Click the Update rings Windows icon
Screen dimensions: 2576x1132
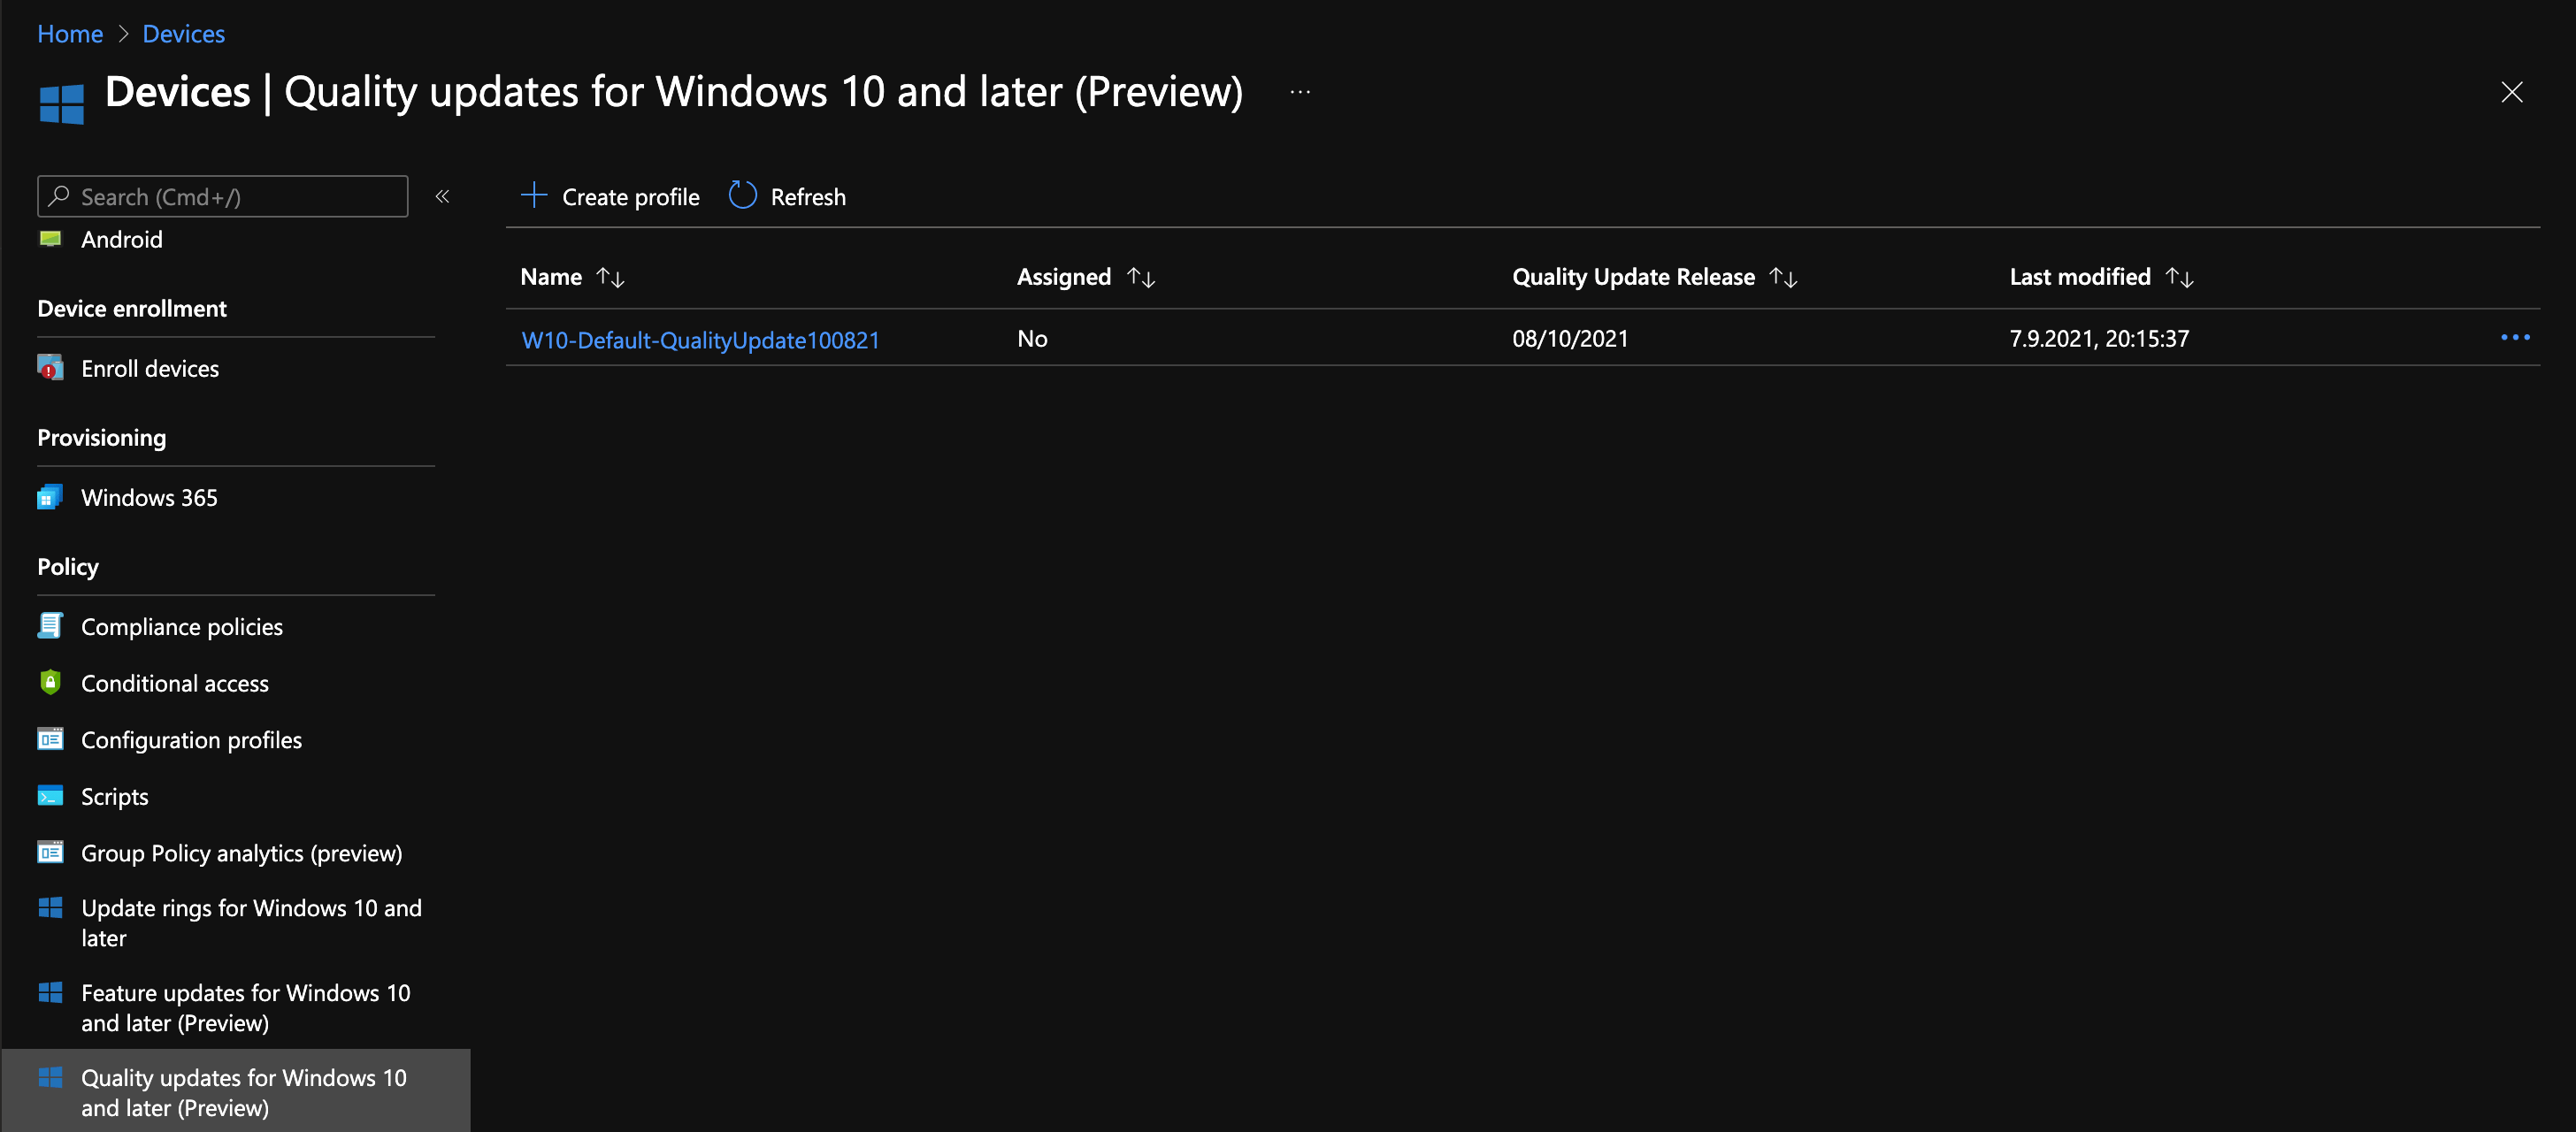[x=50, y=908]
